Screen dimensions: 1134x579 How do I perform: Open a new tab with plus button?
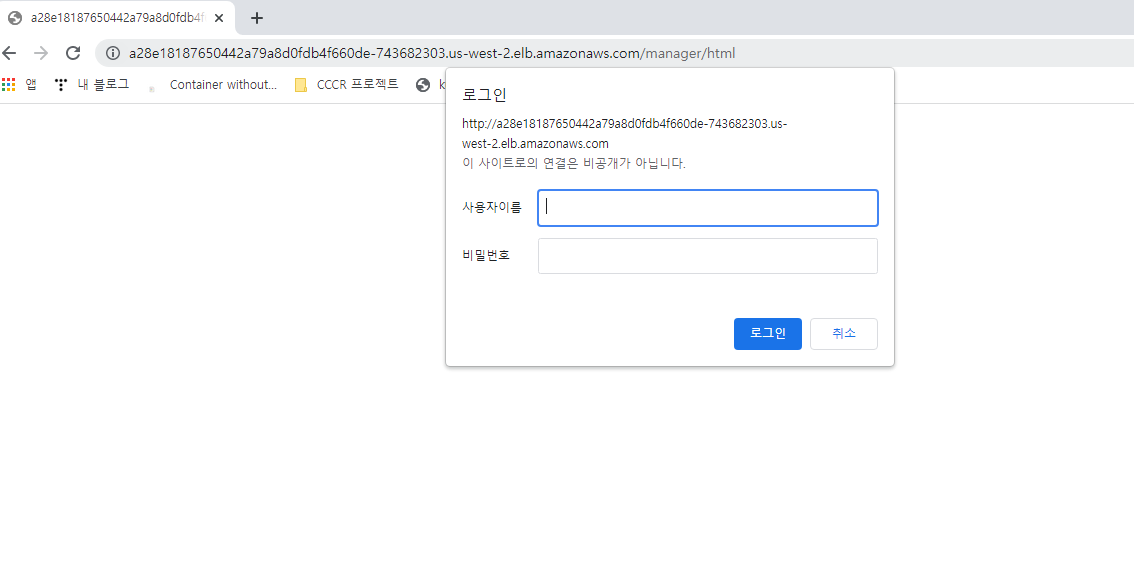coord(256,18)
